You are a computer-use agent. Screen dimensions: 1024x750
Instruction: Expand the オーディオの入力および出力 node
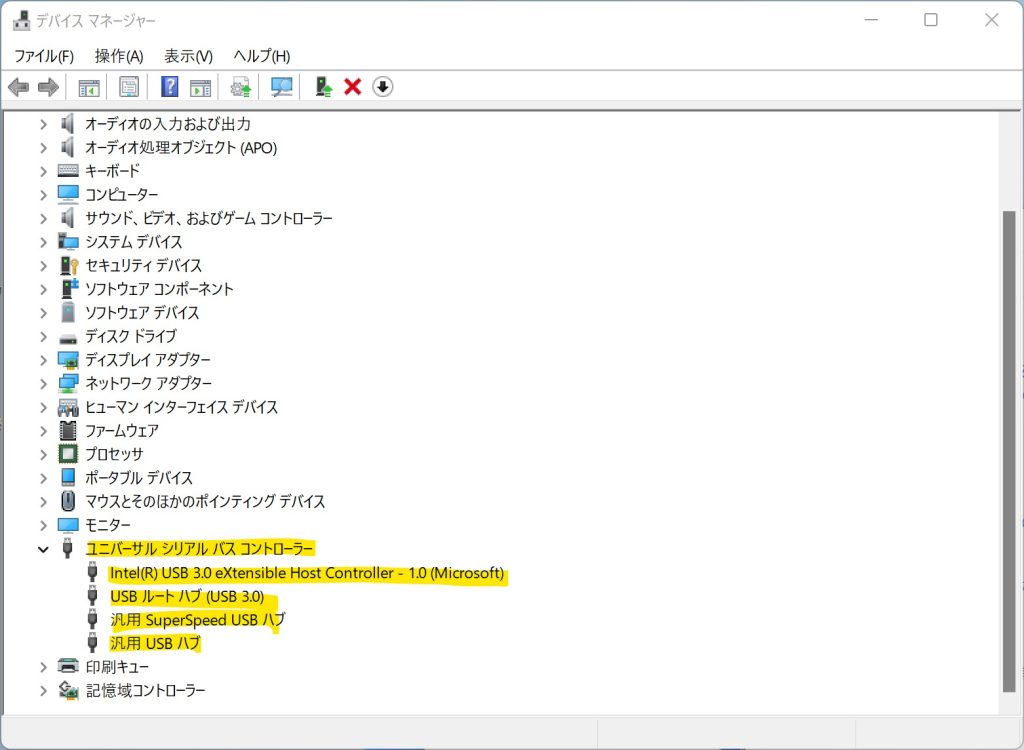coord(43,123)
